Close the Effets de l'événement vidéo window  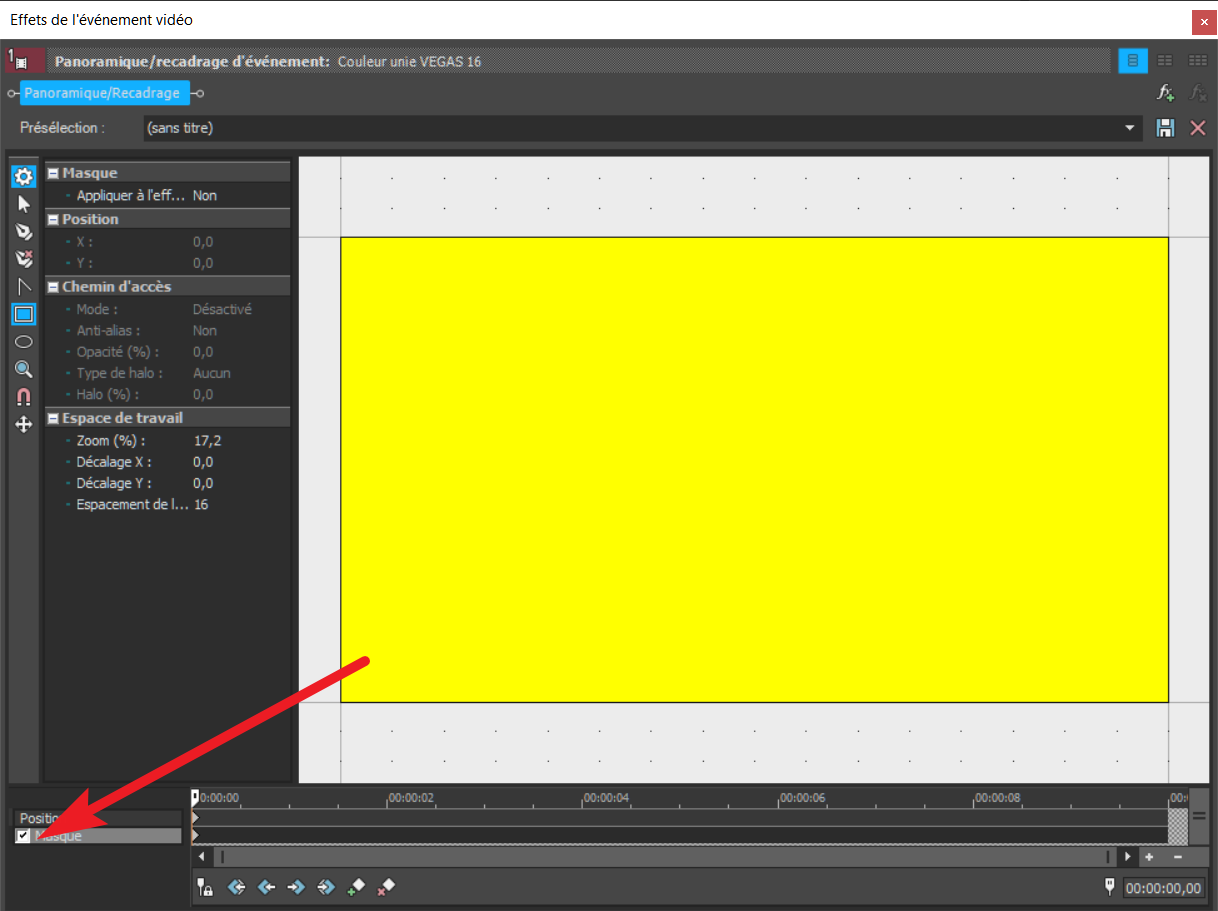point(1203,21)
